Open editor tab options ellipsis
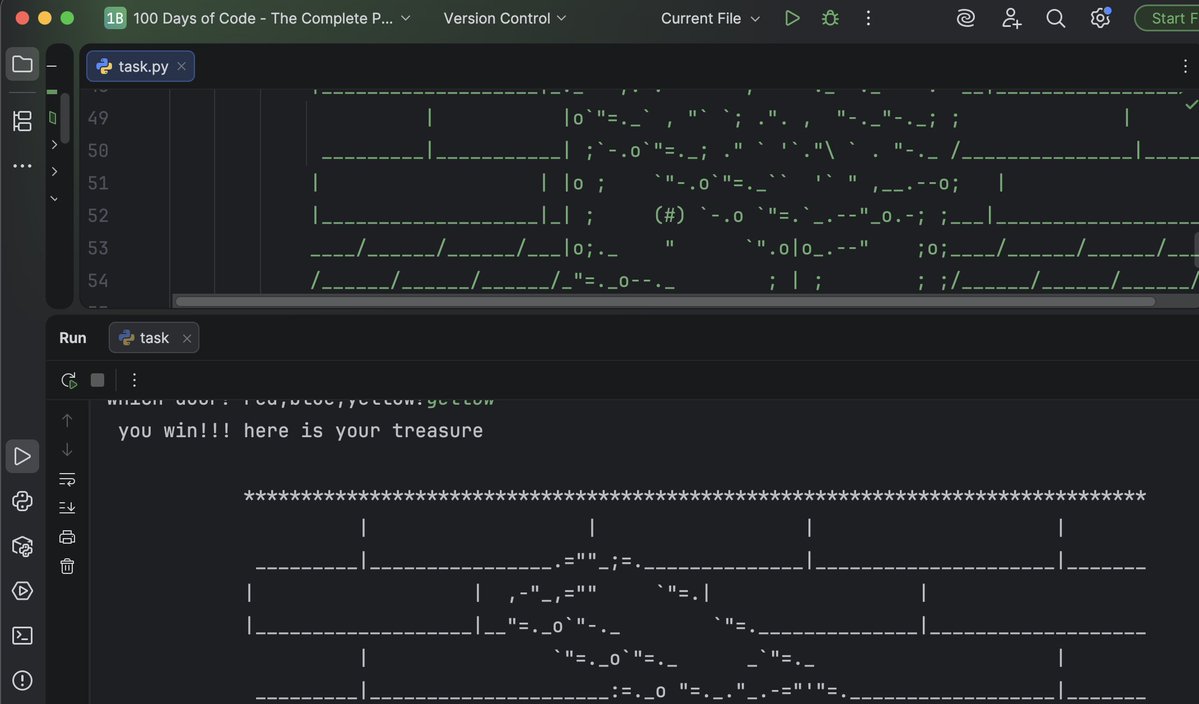Screen dimensions: 1199x704 [x=1184, y=67]
